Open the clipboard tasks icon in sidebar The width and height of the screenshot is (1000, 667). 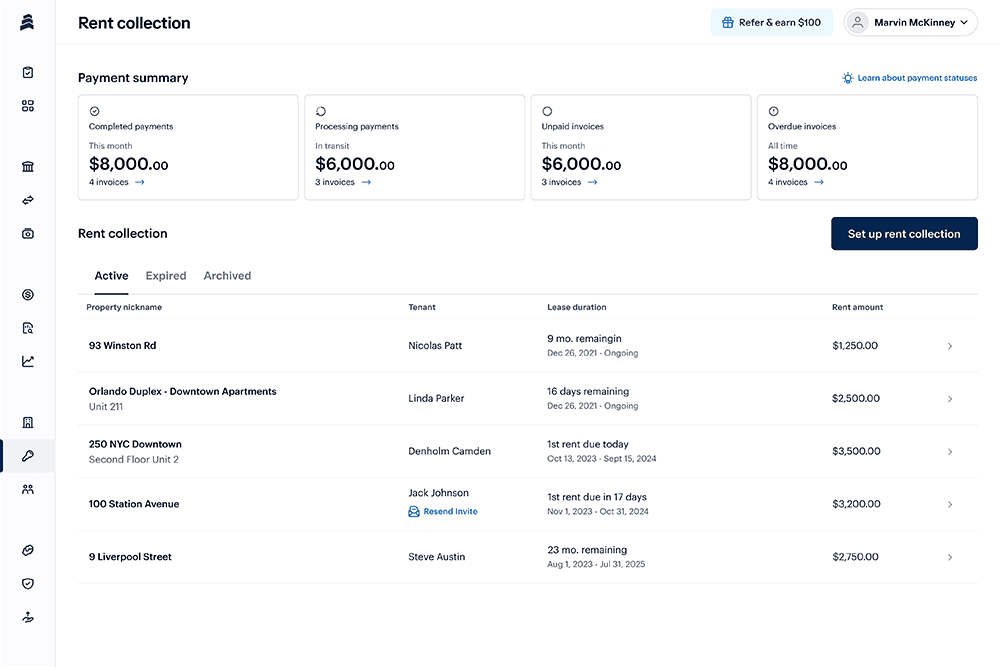[x=27, y=72]
